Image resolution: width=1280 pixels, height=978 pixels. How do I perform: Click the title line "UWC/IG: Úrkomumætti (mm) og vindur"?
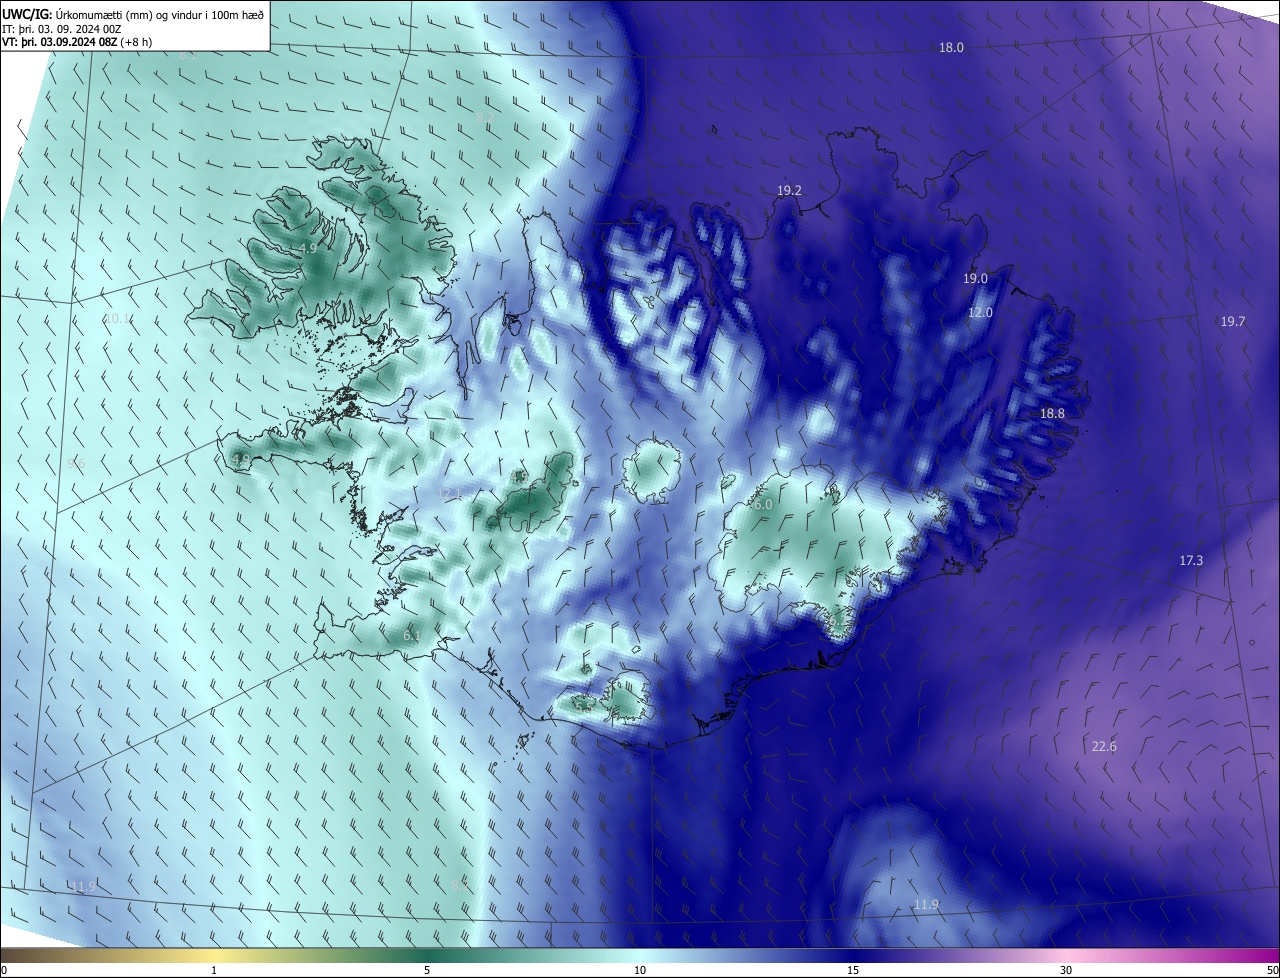tap(133, 14)
